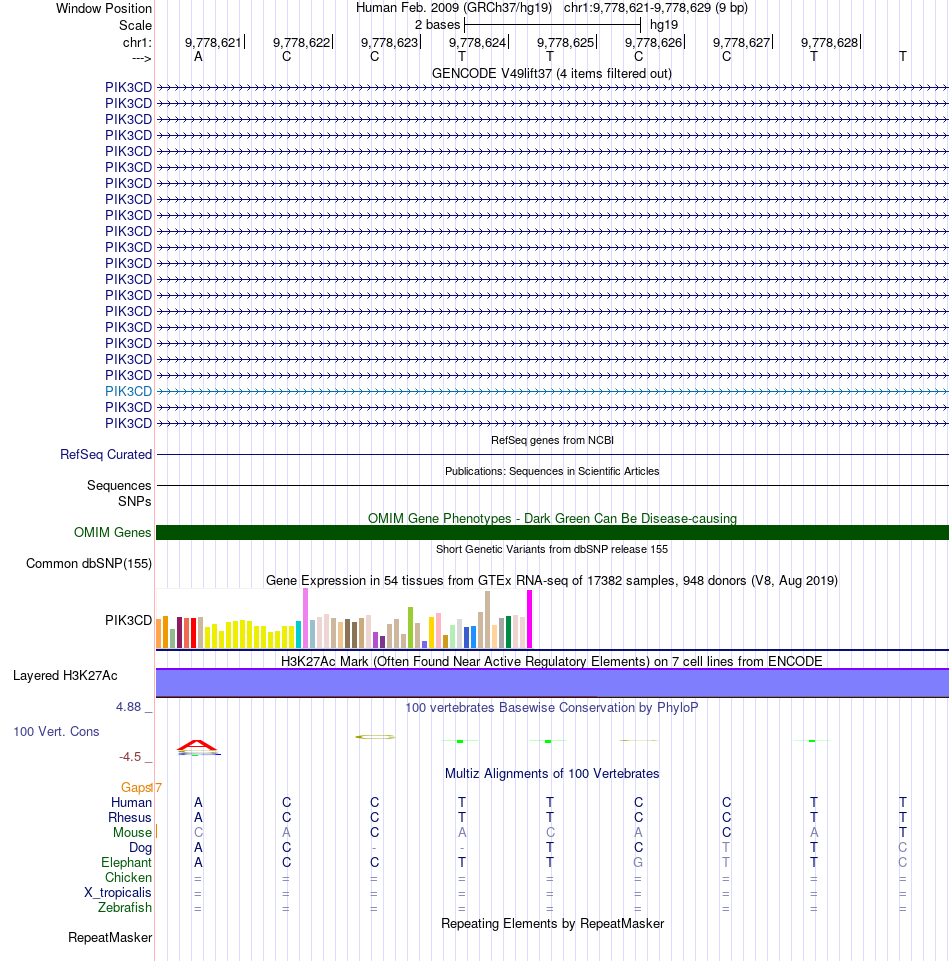Click the Elephant species label
Image resolution: width=950 pixels, height=961 pixels.
[126, 862]
